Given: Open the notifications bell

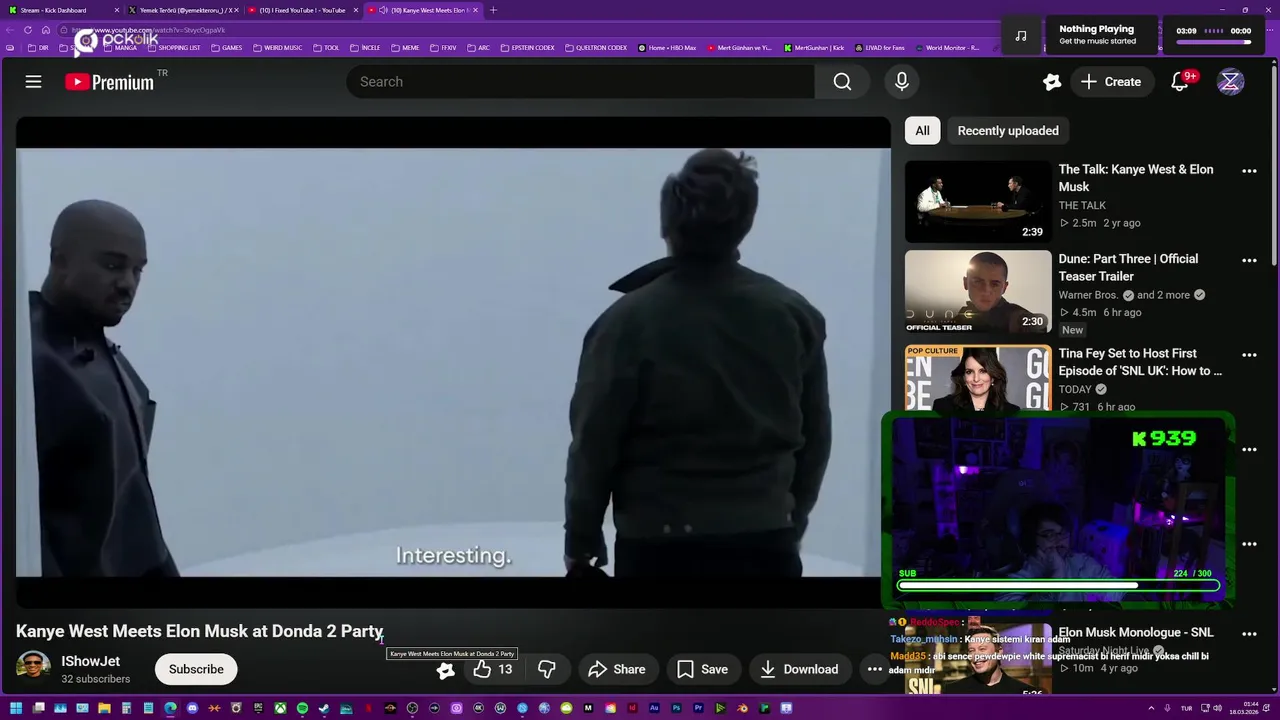Looking at the screenshot, I should coord(1180,82).
